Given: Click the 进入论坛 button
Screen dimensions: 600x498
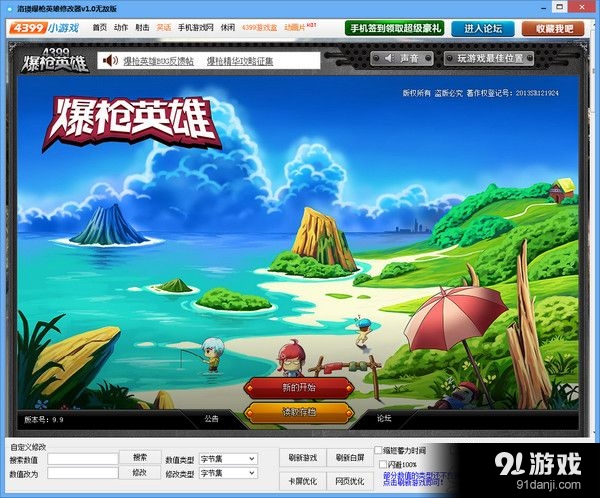Looking at the screenshot, I should [x=483, y=29].
